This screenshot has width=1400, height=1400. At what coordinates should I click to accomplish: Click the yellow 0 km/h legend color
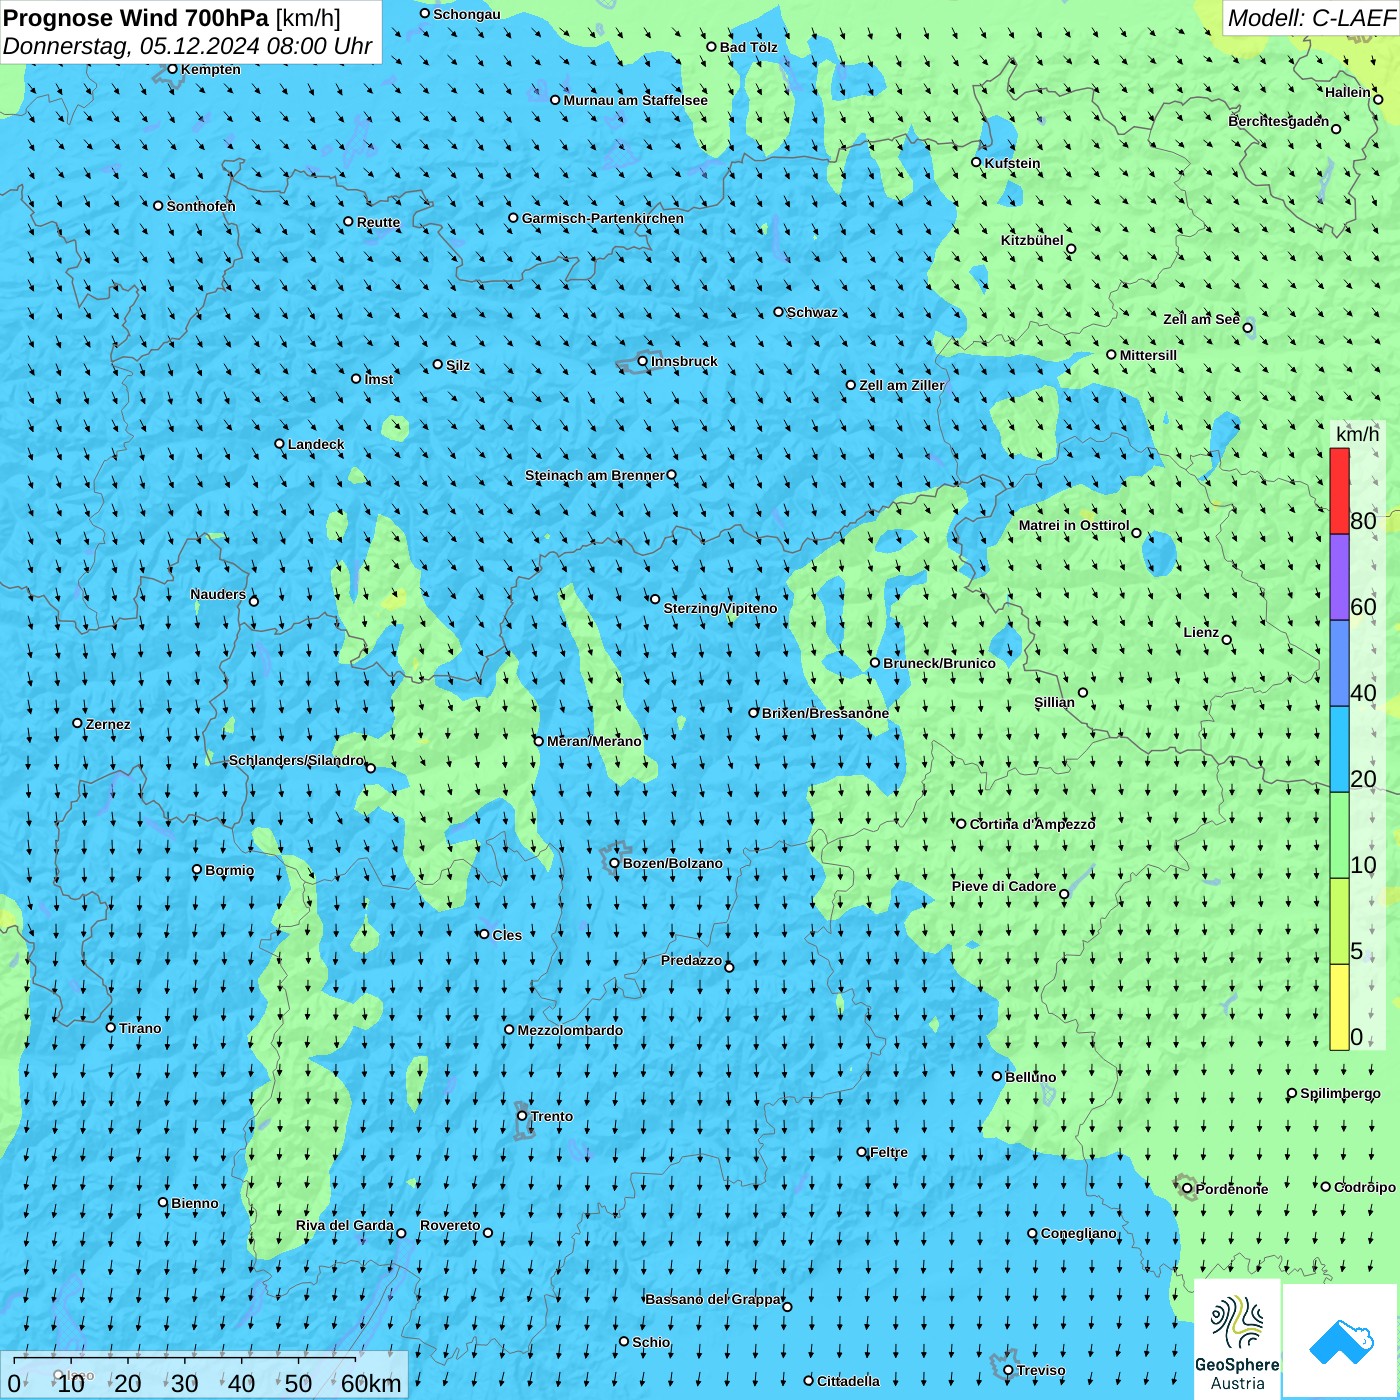tap(1339, 1007)
